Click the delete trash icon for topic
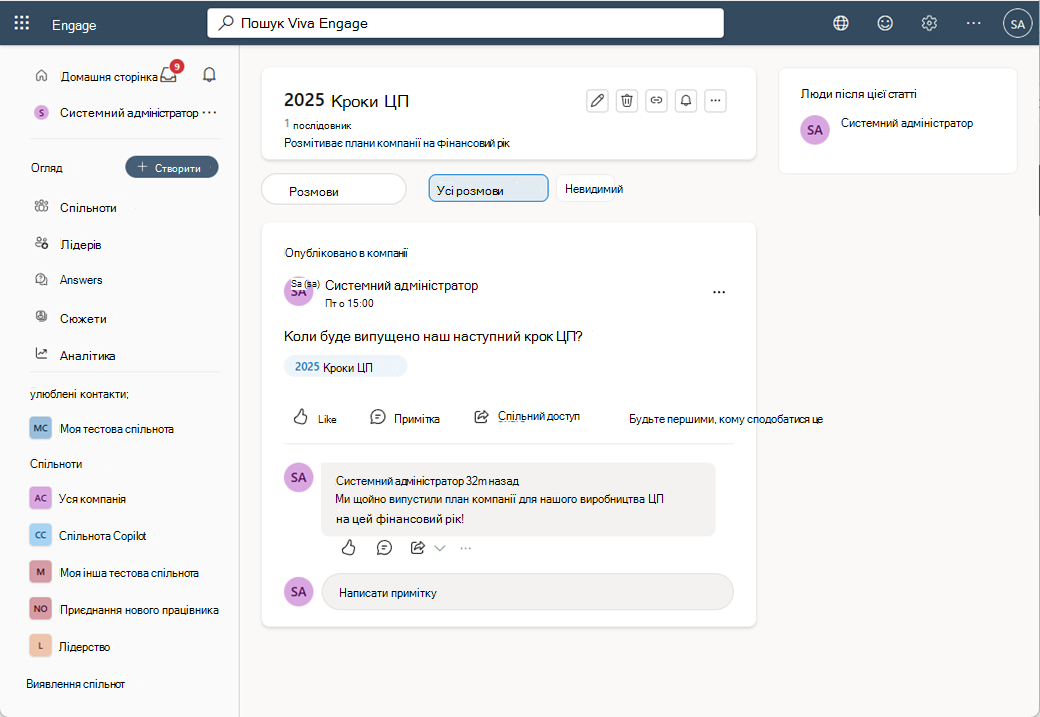The height and width of the screenshot is (717, 1040). click(627, 101)
